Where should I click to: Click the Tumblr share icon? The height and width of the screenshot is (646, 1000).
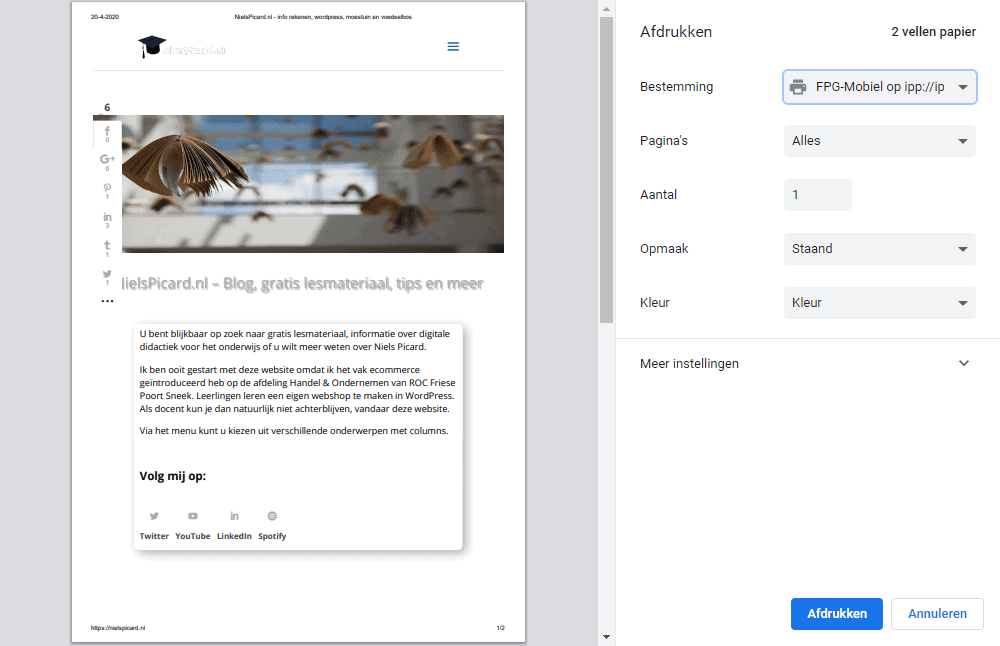click(x=107, y=243)
